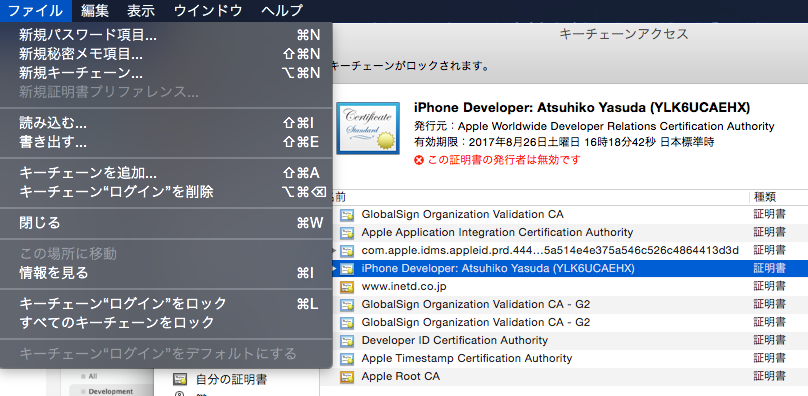The width and height of the screenshot is (808, 396).
Task: Choose キーチェーン"ログイン"を削除 menu item
Action: tap(166, 192)
